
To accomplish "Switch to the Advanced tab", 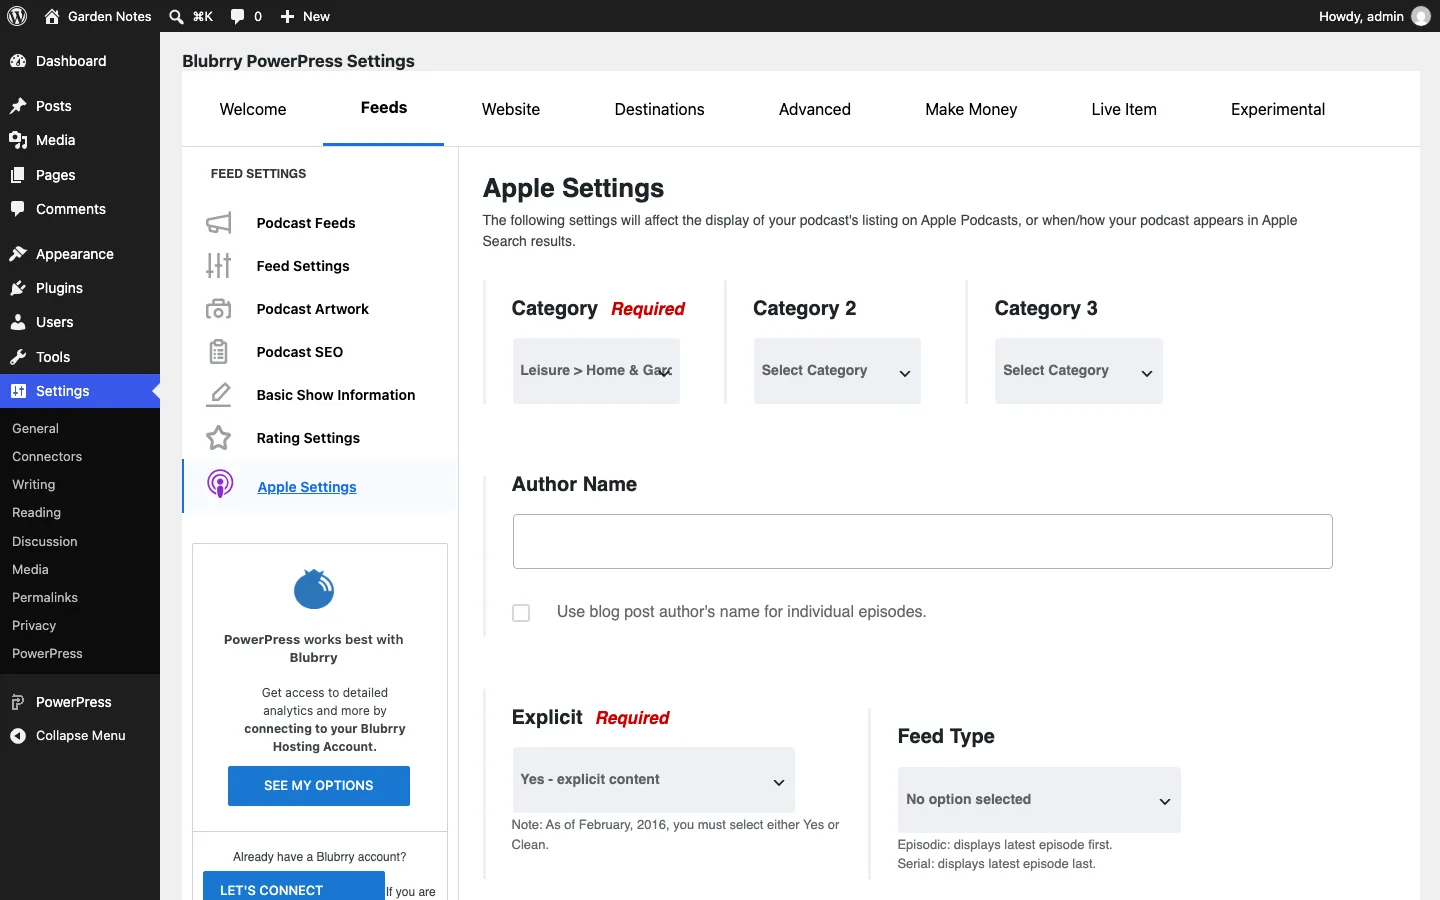I will [815, 110].
